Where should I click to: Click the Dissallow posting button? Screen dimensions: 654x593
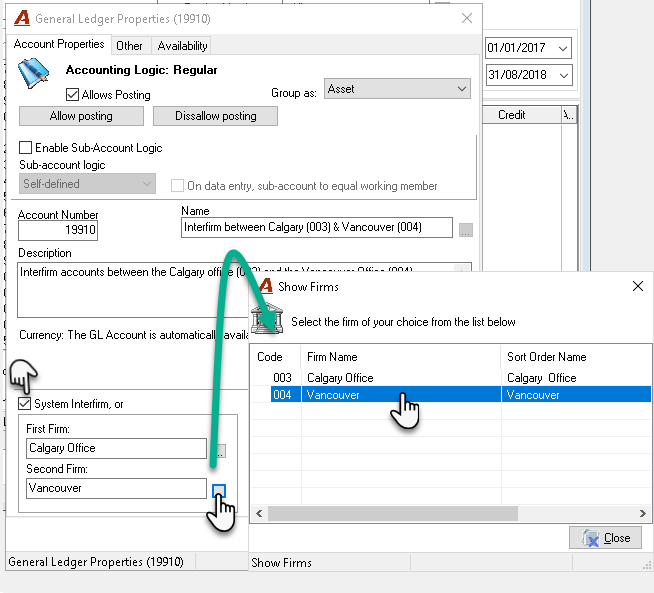(x=215, y=116)
